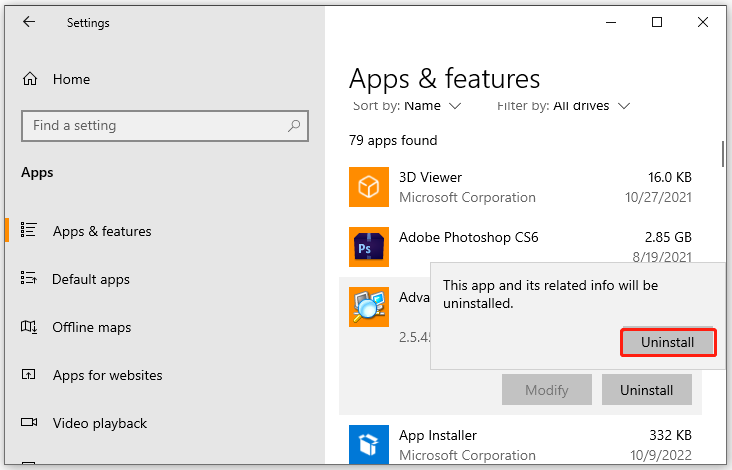Click the 10/9/2022 install date

[661, 455]
